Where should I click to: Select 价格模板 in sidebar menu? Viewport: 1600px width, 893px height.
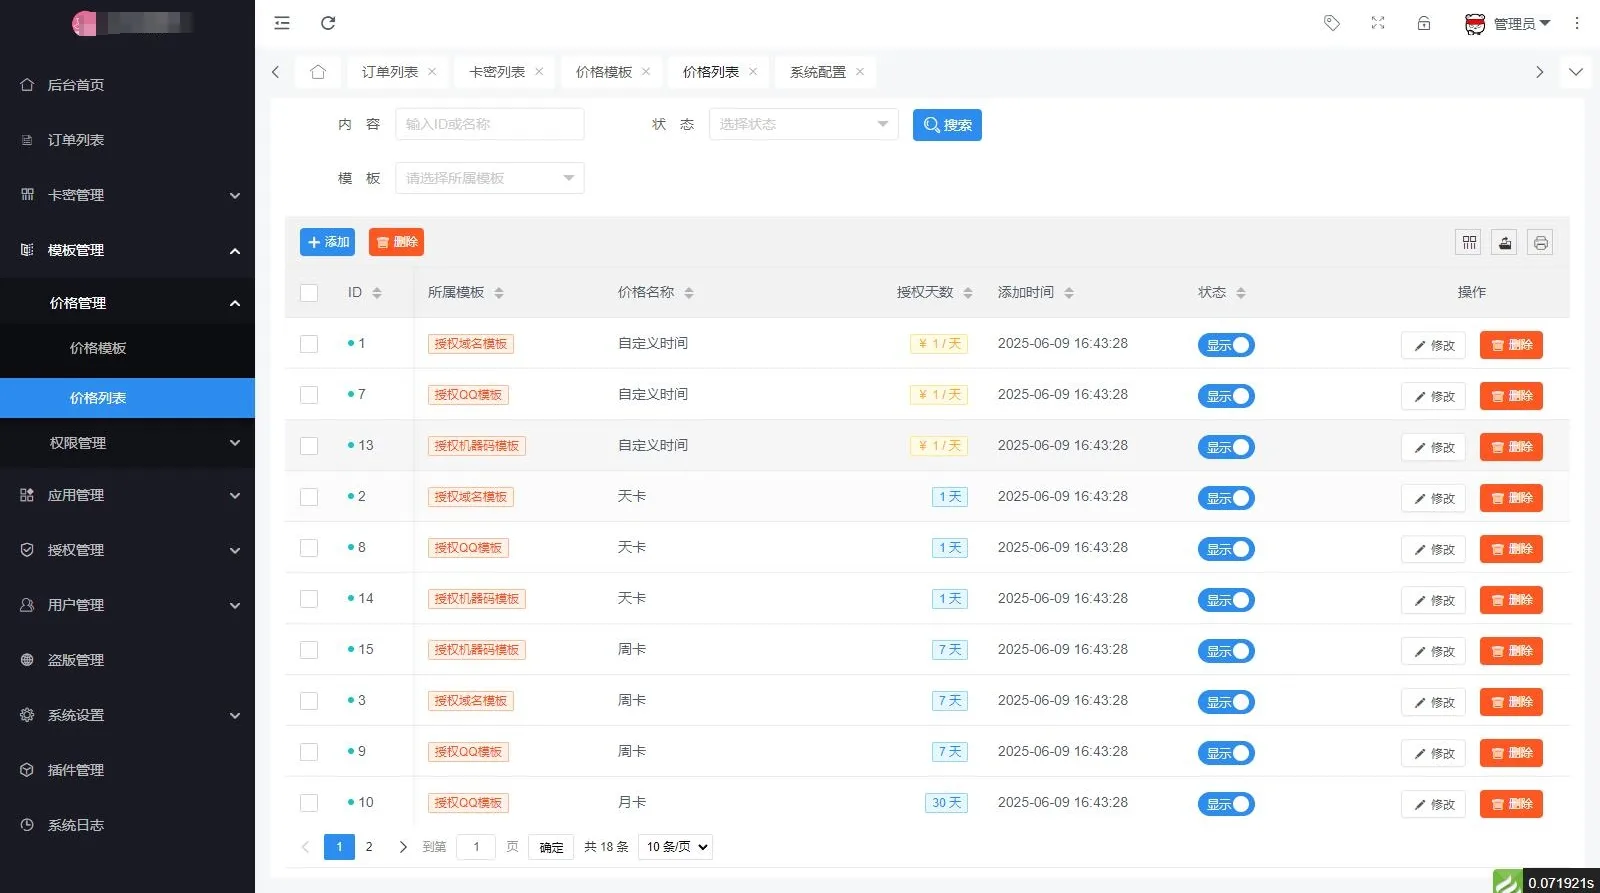[x=98, y=348]
